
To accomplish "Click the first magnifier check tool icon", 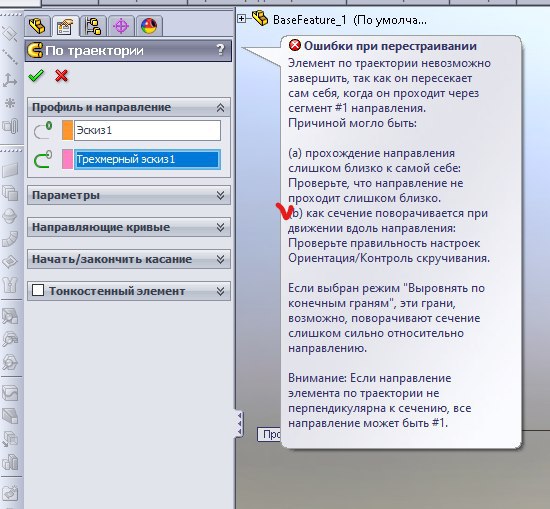I will (10, 316).
